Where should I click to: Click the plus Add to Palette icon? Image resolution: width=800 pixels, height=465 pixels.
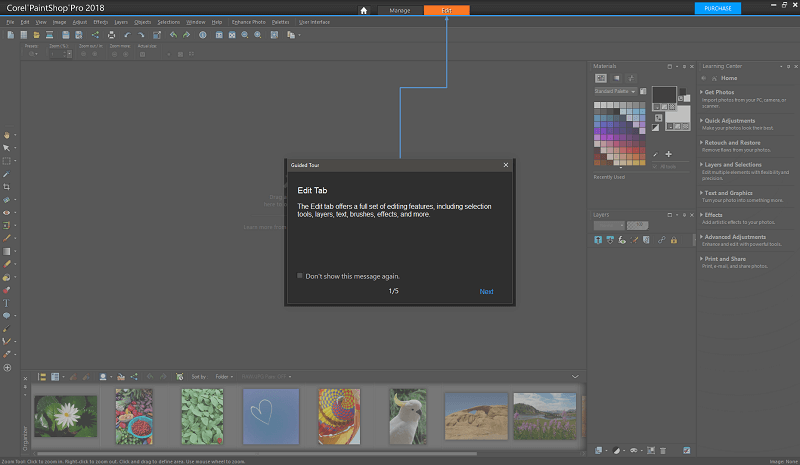point(668,154)
